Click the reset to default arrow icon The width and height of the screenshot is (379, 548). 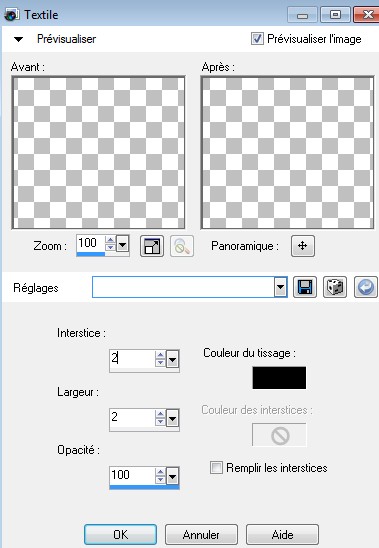pos(366,287)
